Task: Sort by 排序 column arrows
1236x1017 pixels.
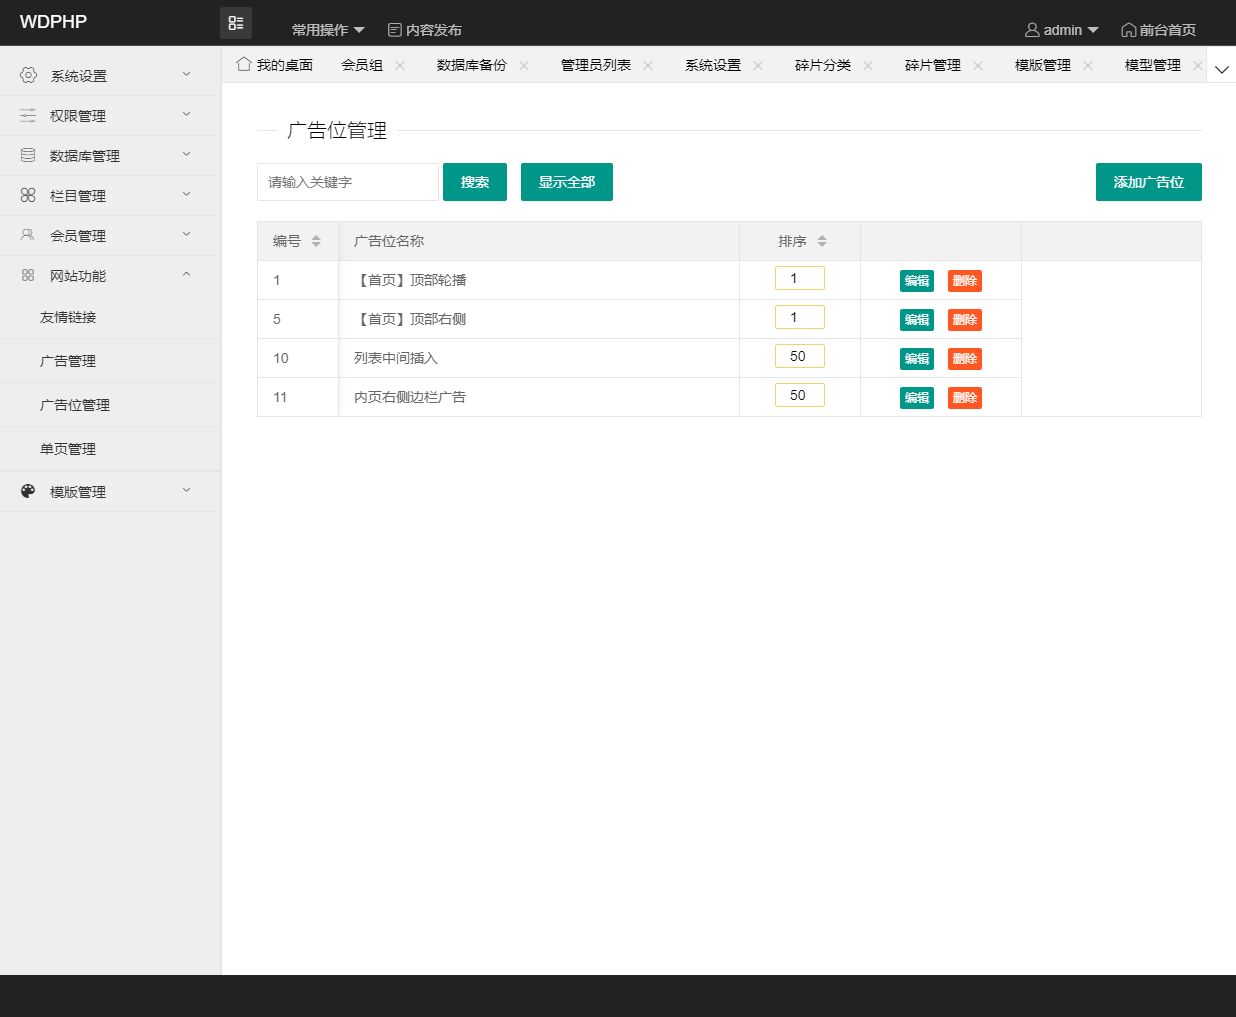Action: pyautogui.click(x=822, y=241)
